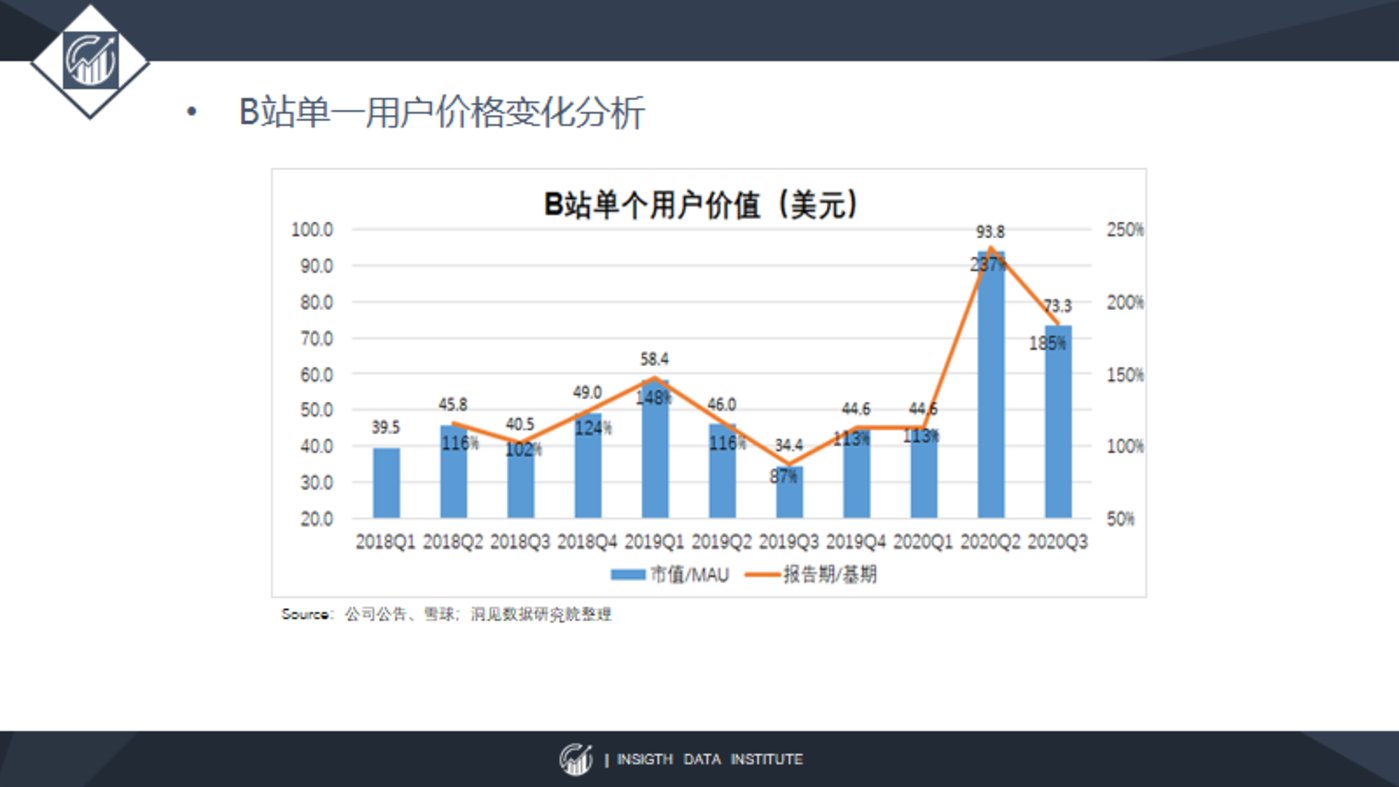The image size is (1399, 787).
Task: Select the percent label '185%'
Action: pyautogui.click(x=1048, y=343)
